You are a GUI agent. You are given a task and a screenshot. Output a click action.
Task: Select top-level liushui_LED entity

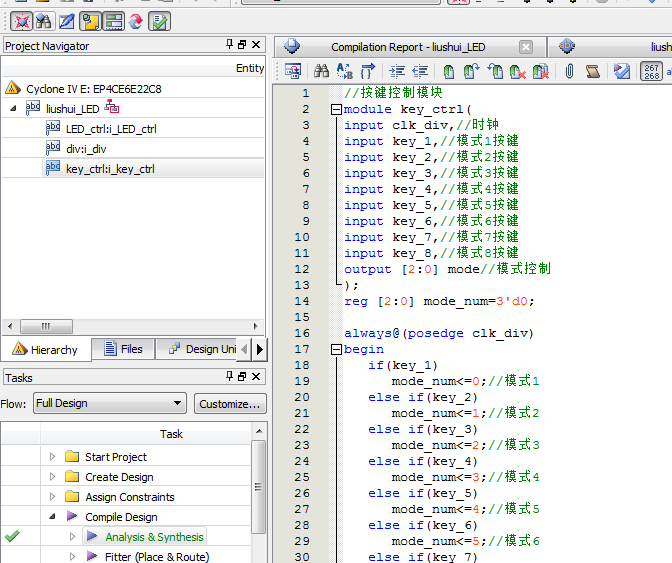click(x=72, y=109)
